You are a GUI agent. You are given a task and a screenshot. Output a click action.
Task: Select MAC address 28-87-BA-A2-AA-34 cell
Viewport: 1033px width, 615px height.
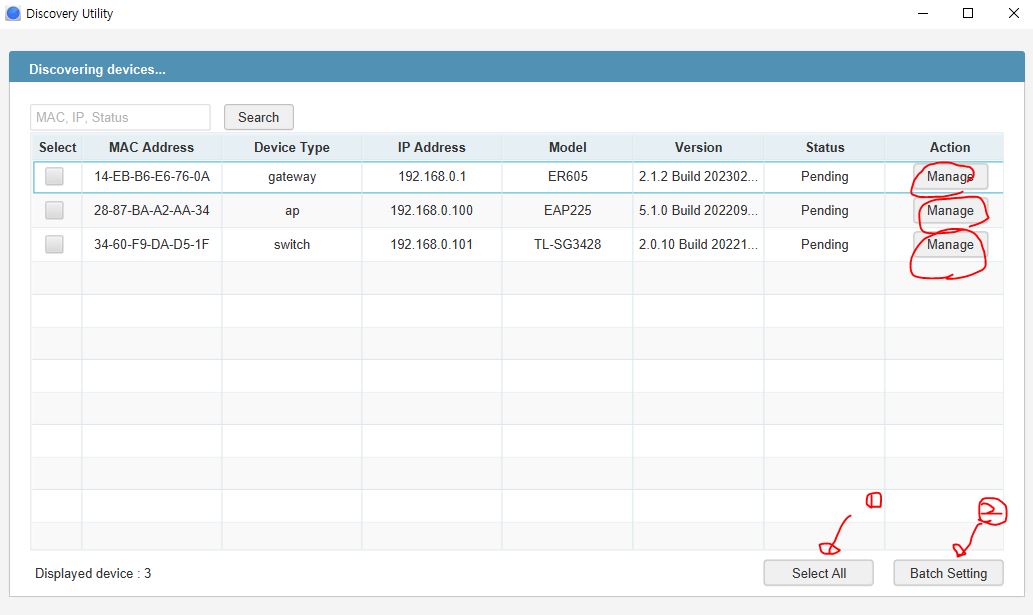point(152,211)
